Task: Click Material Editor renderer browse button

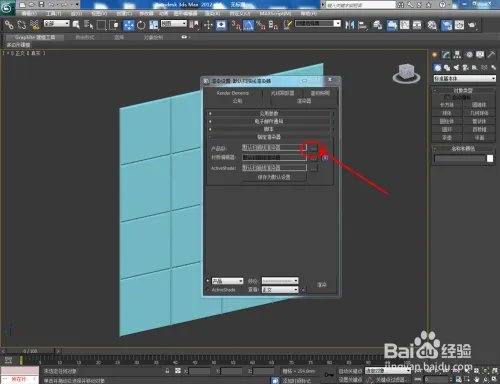Action: (x=313, y=158)
